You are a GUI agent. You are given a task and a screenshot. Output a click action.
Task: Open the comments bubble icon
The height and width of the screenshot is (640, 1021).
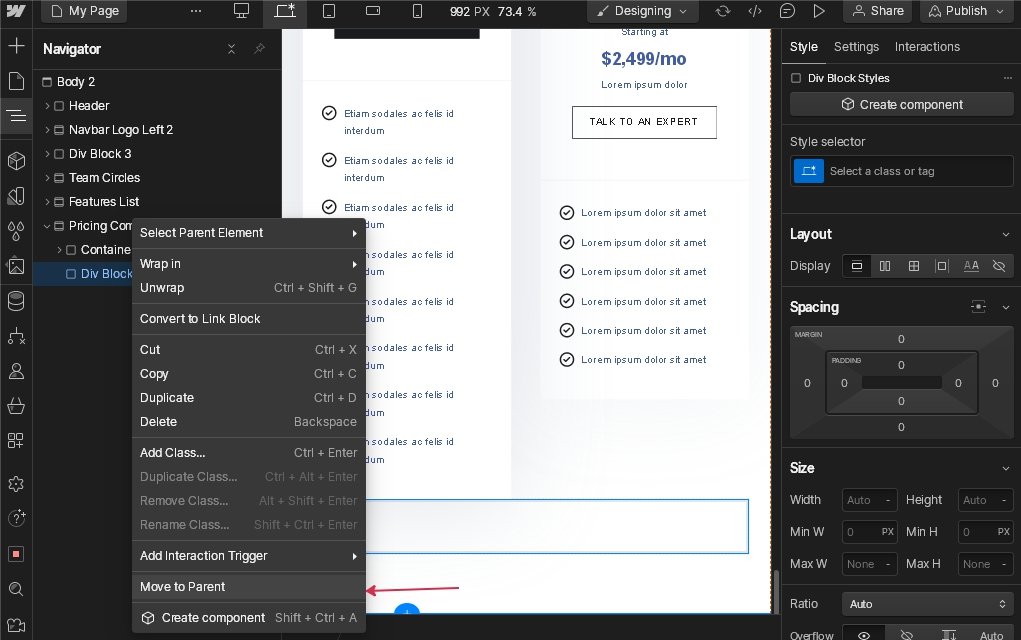(x=788, y=11)
